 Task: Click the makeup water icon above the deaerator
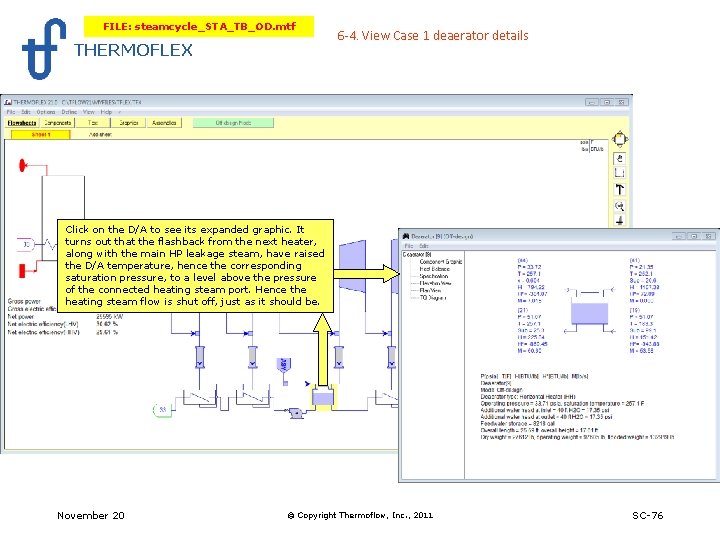(284, 368)
